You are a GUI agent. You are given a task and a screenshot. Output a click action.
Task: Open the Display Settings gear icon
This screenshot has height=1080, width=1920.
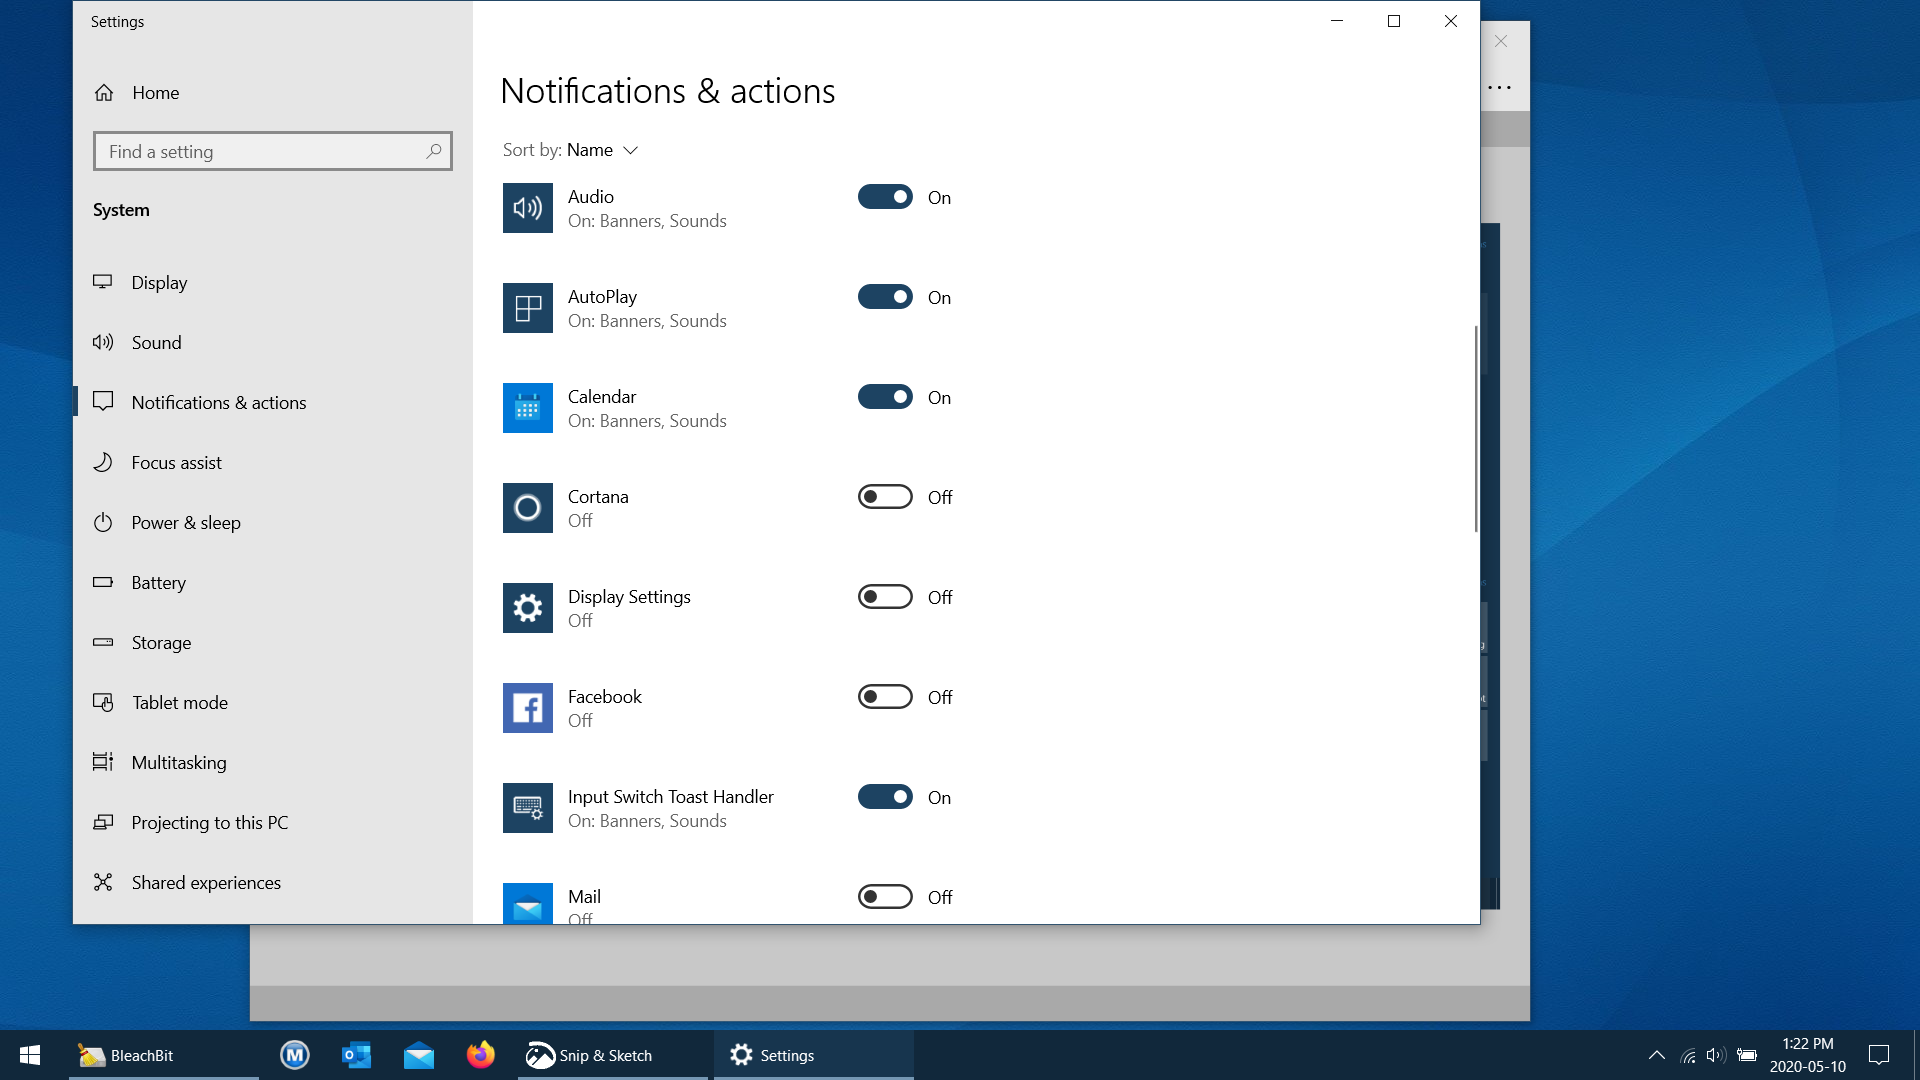pos(527,608)
